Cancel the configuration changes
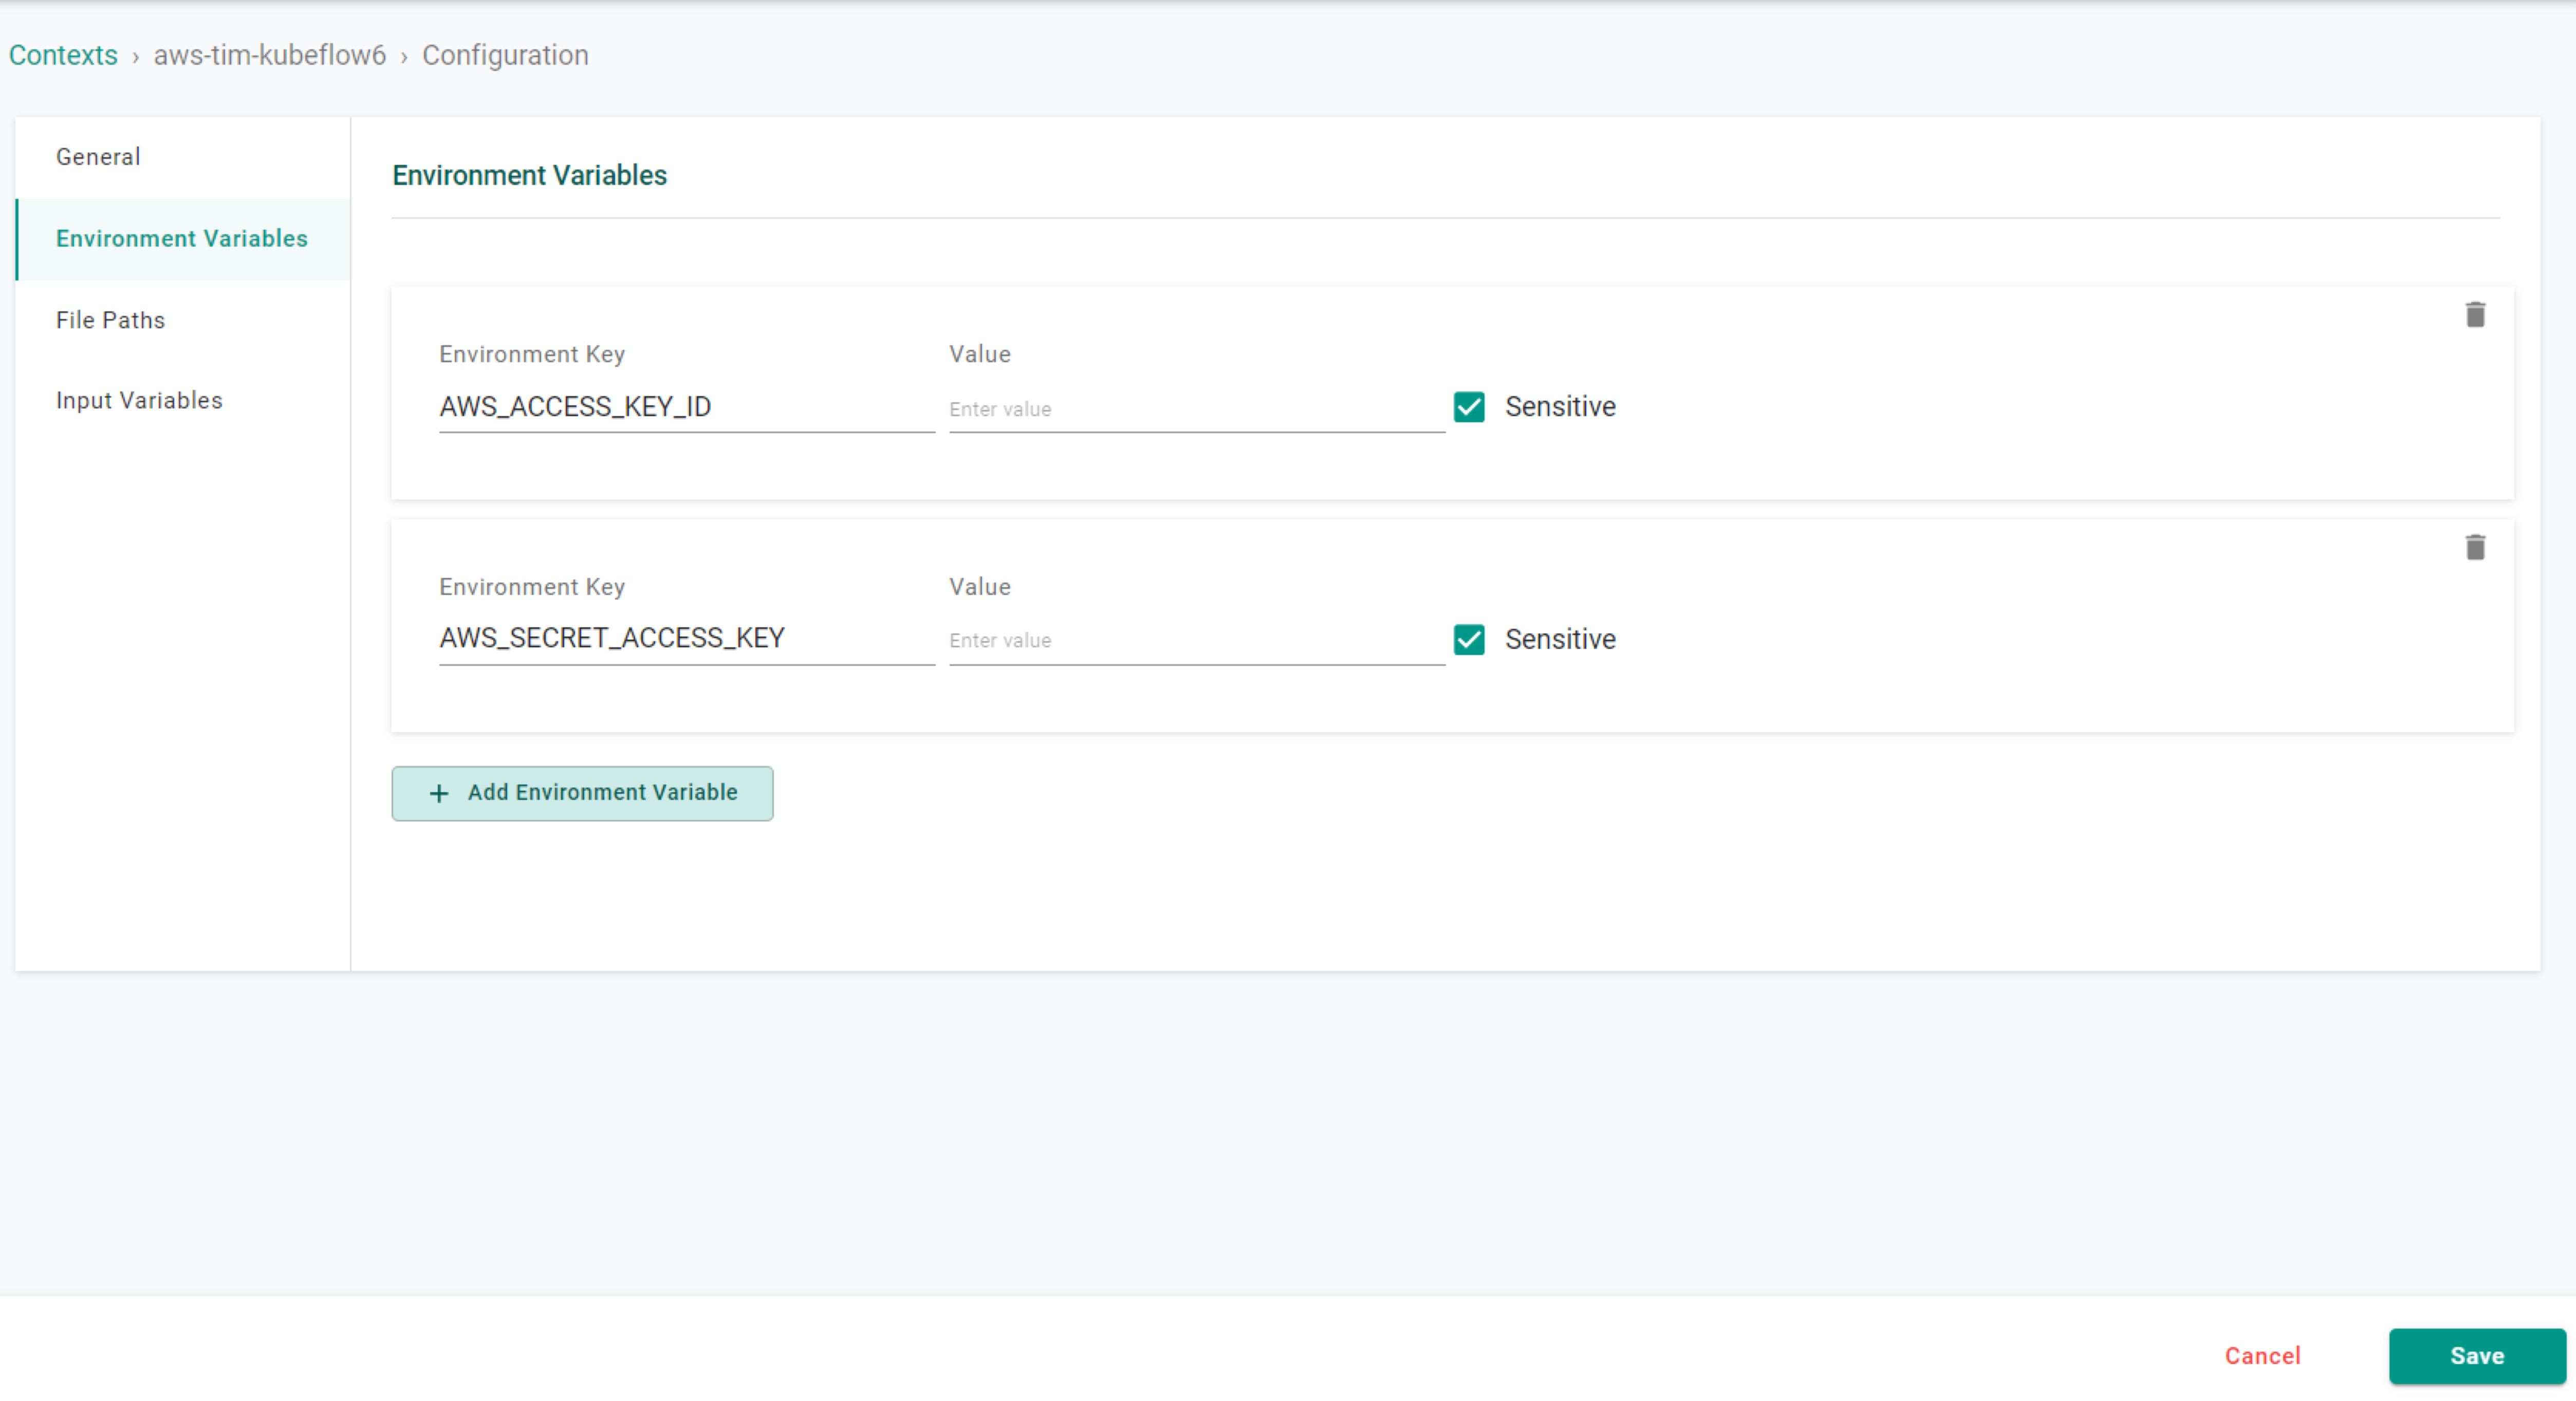The image size is (2576, 1401). (x=2262, y=1356)
